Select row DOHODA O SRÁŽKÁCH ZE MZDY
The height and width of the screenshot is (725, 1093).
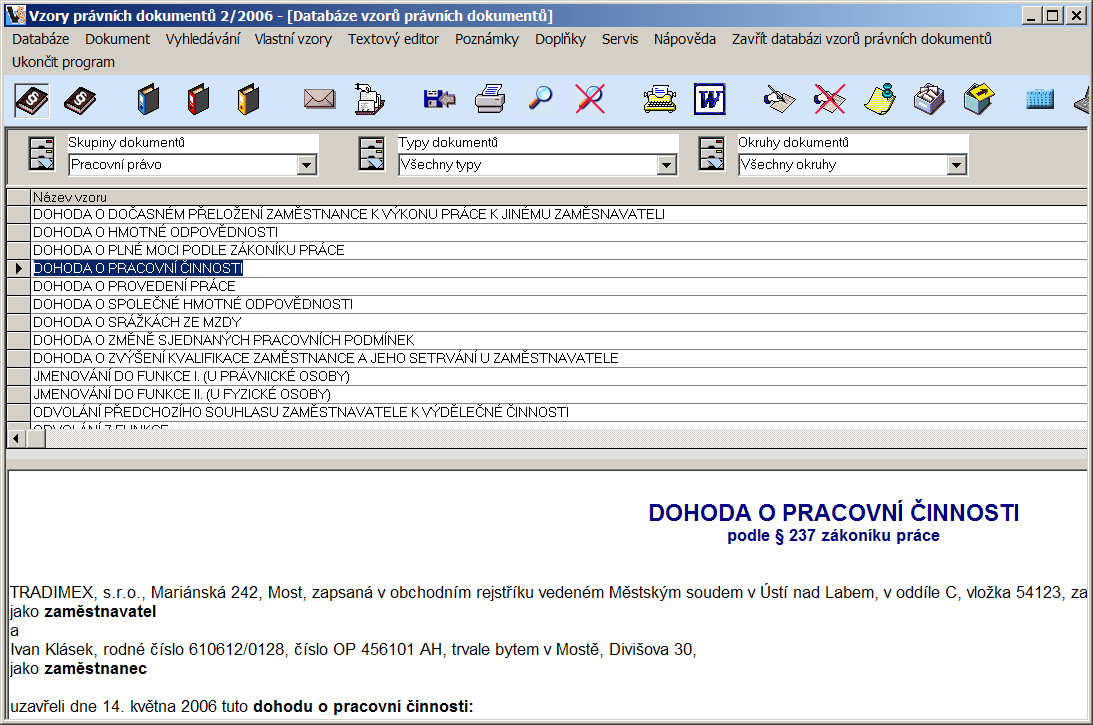tap(558, 322)
